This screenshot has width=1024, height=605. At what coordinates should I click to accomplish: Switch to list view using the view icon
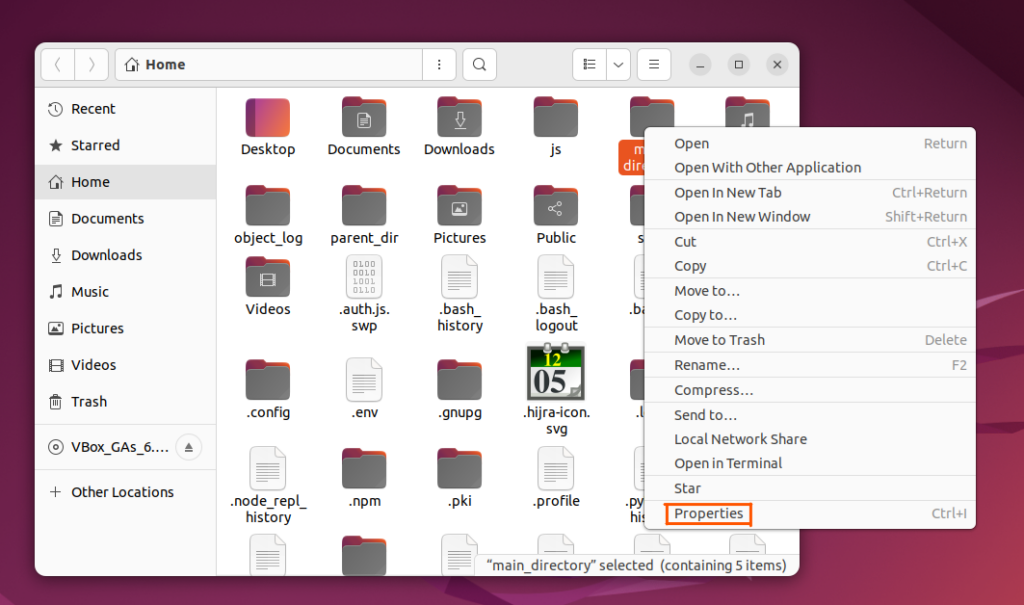pos(590,64)
